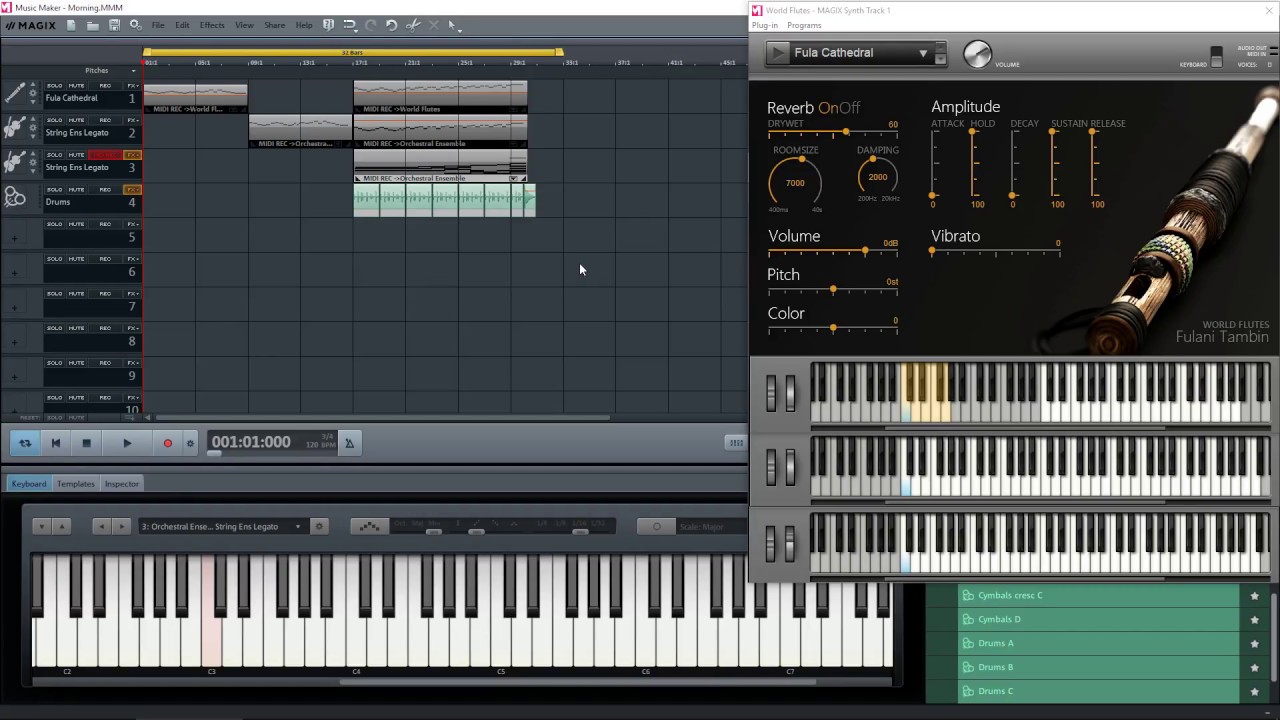Open the Help menu
This screenshot has height=720, width=1280.
(x=304, y=25)
